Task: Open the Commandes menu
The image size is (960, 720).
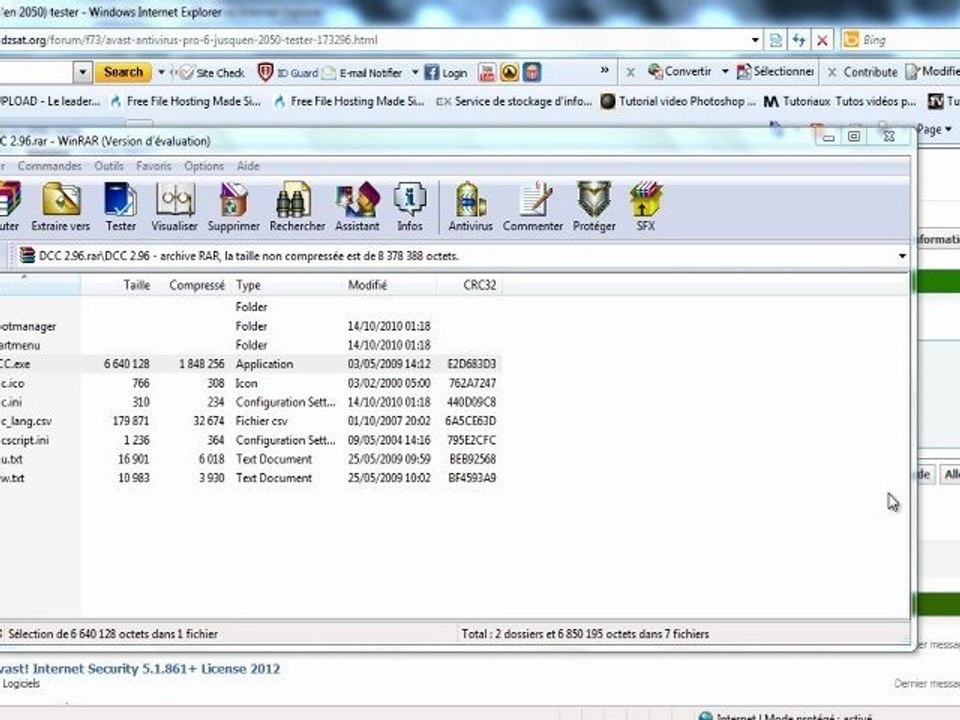Action: click(50, 166)
